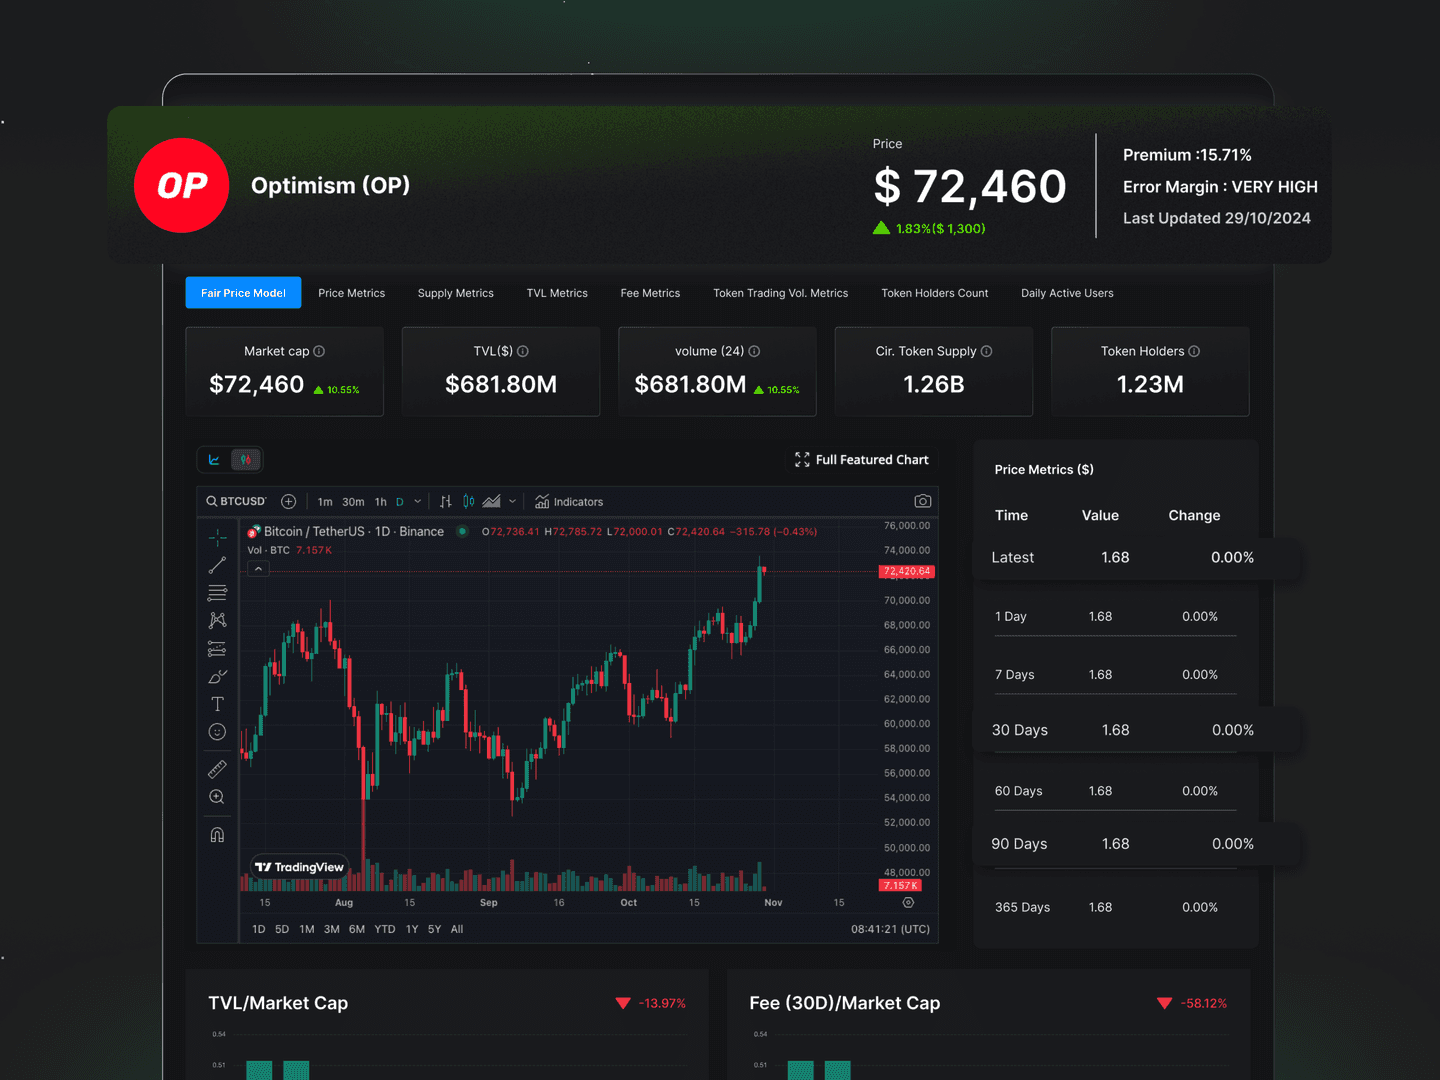
Task: Select the Text annotation tool
Action: pyautogui.click(x=216, y=703)
